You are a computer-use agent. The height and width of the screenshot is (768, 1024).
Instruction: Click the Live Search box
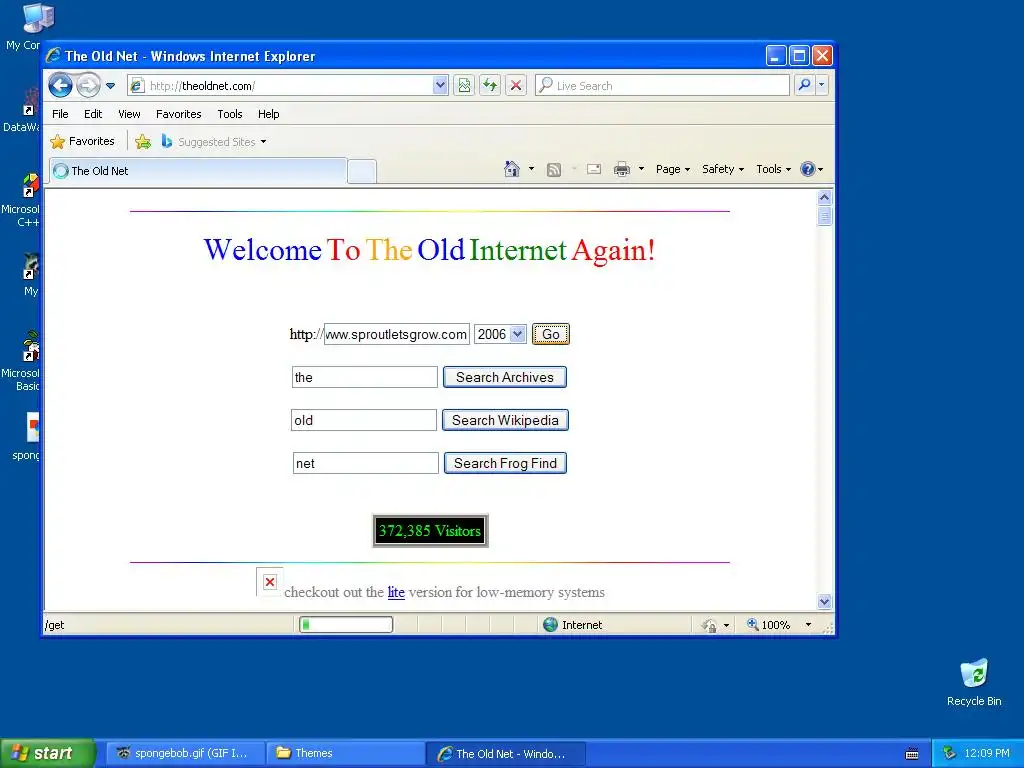tap(662, 86)
